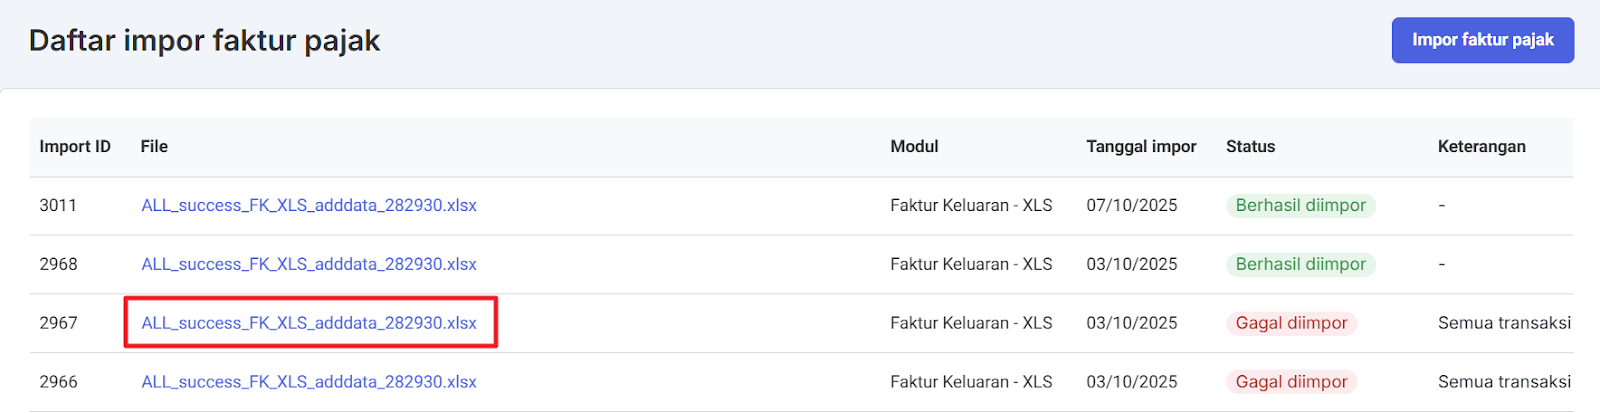Click the Import ID column header
1600x413 pixels.
click(75, 146)
